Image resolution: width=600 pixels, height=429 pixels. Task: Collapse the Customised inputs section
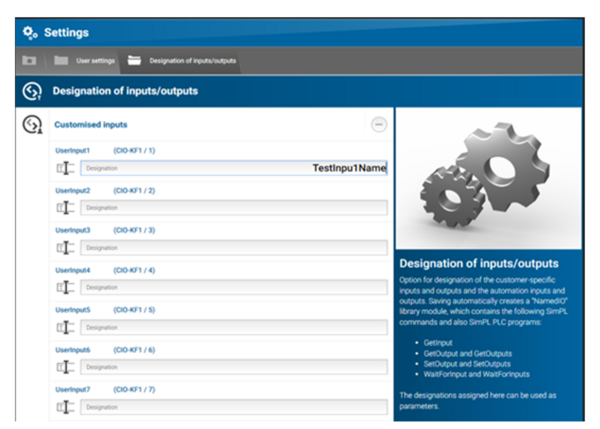pos(379,125)
